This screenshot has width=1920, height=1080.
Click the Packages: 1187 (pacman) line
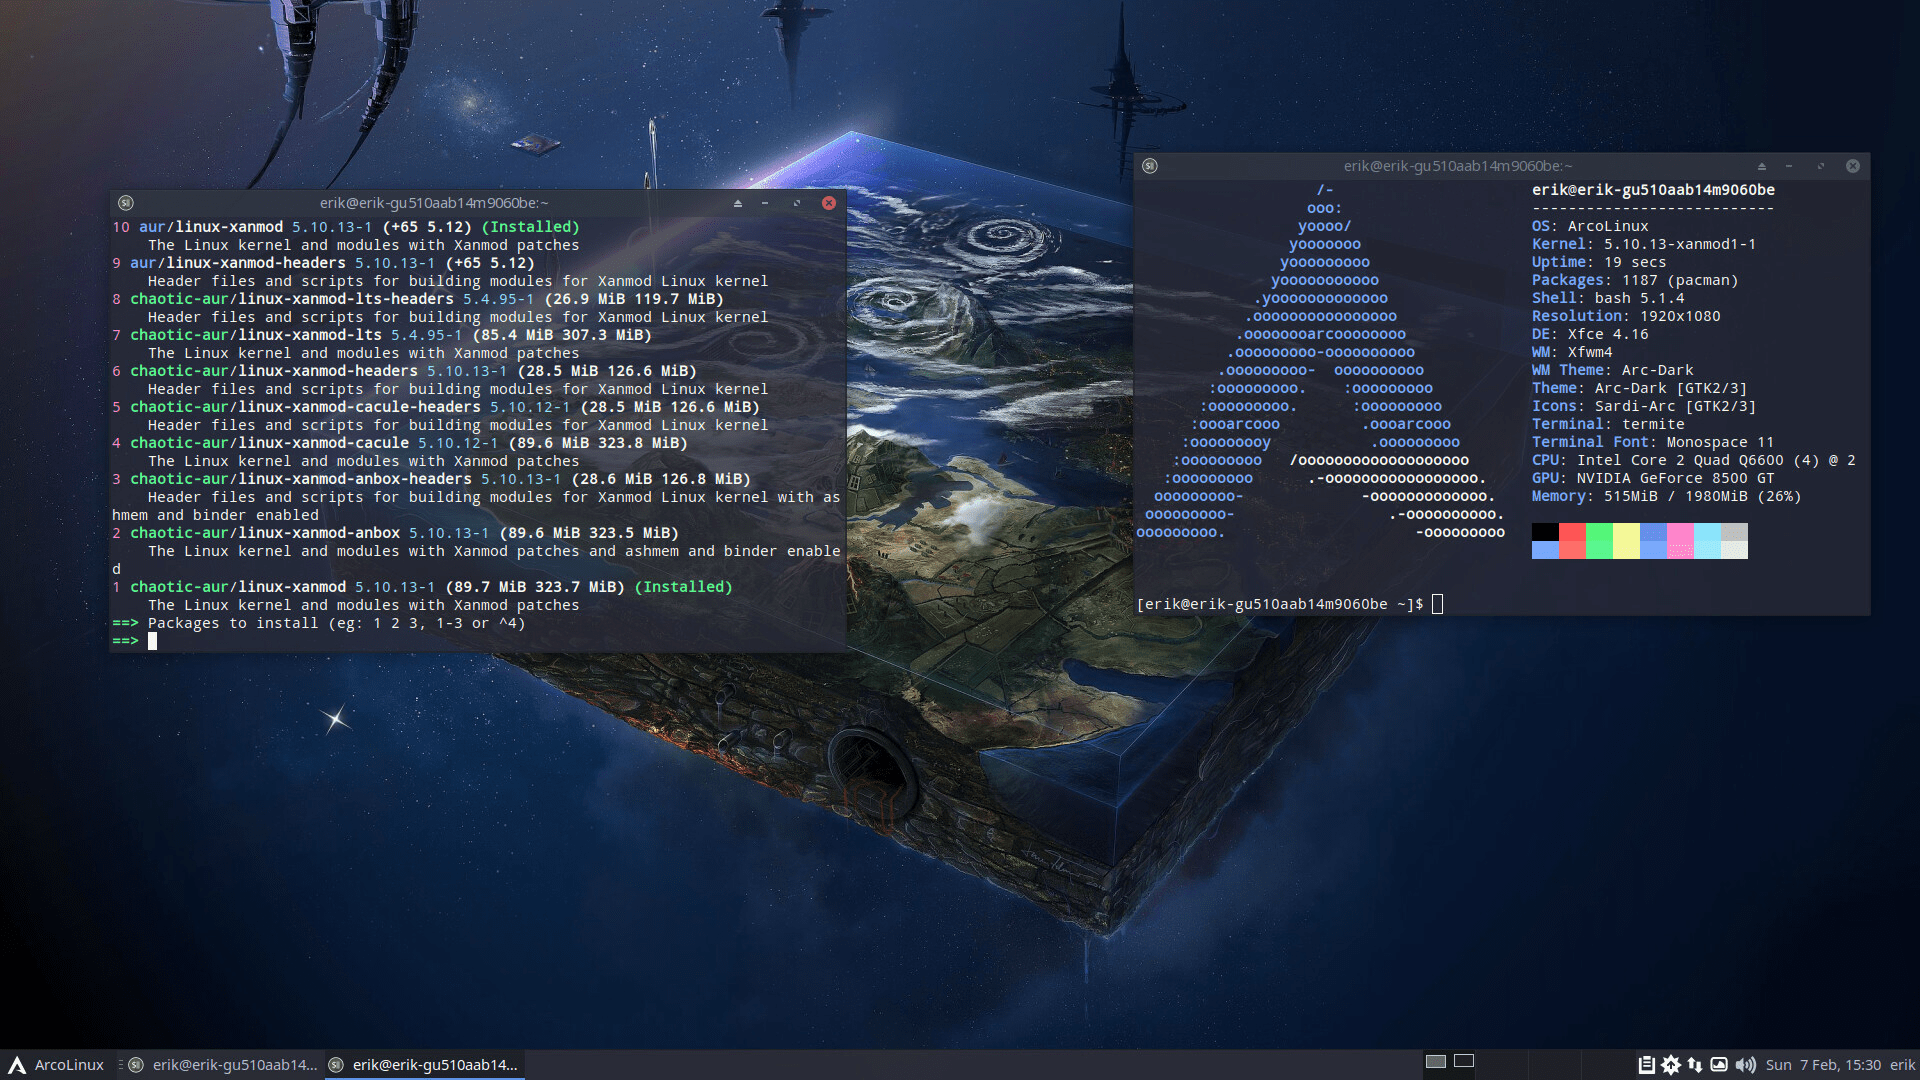1635,280
